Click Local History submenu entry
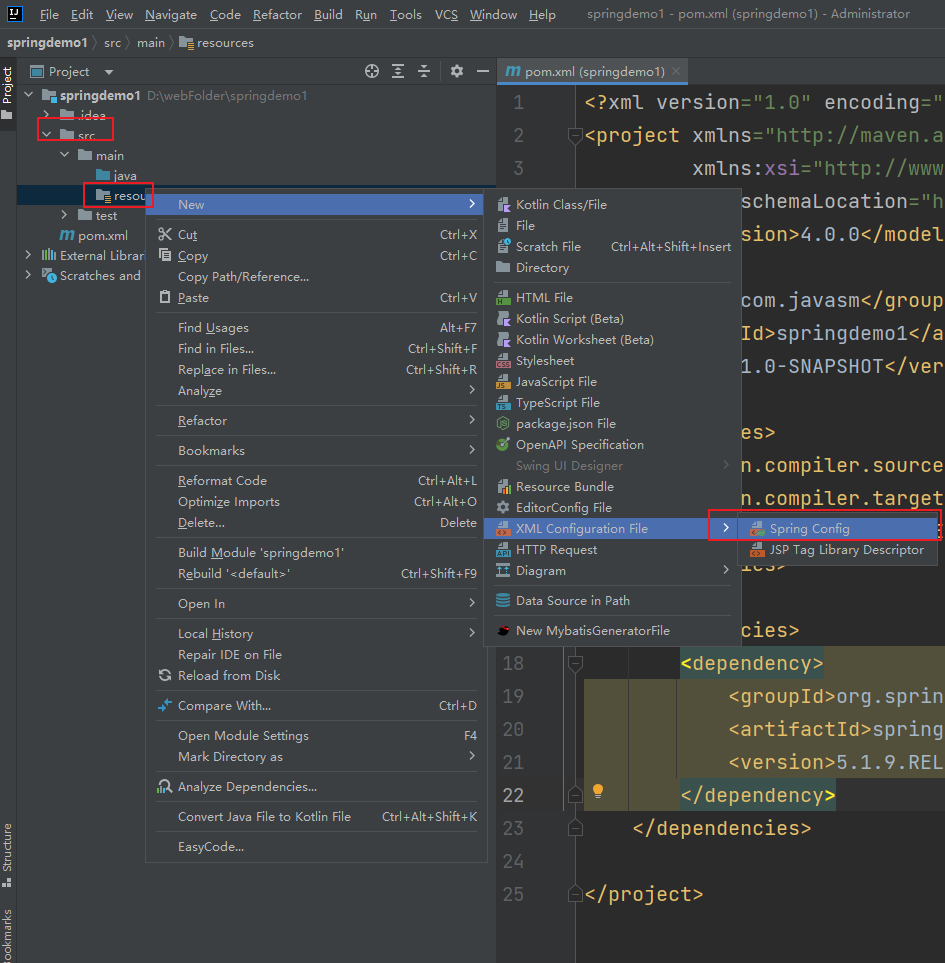Screen dimensions: 945x963 click(316, 634)
